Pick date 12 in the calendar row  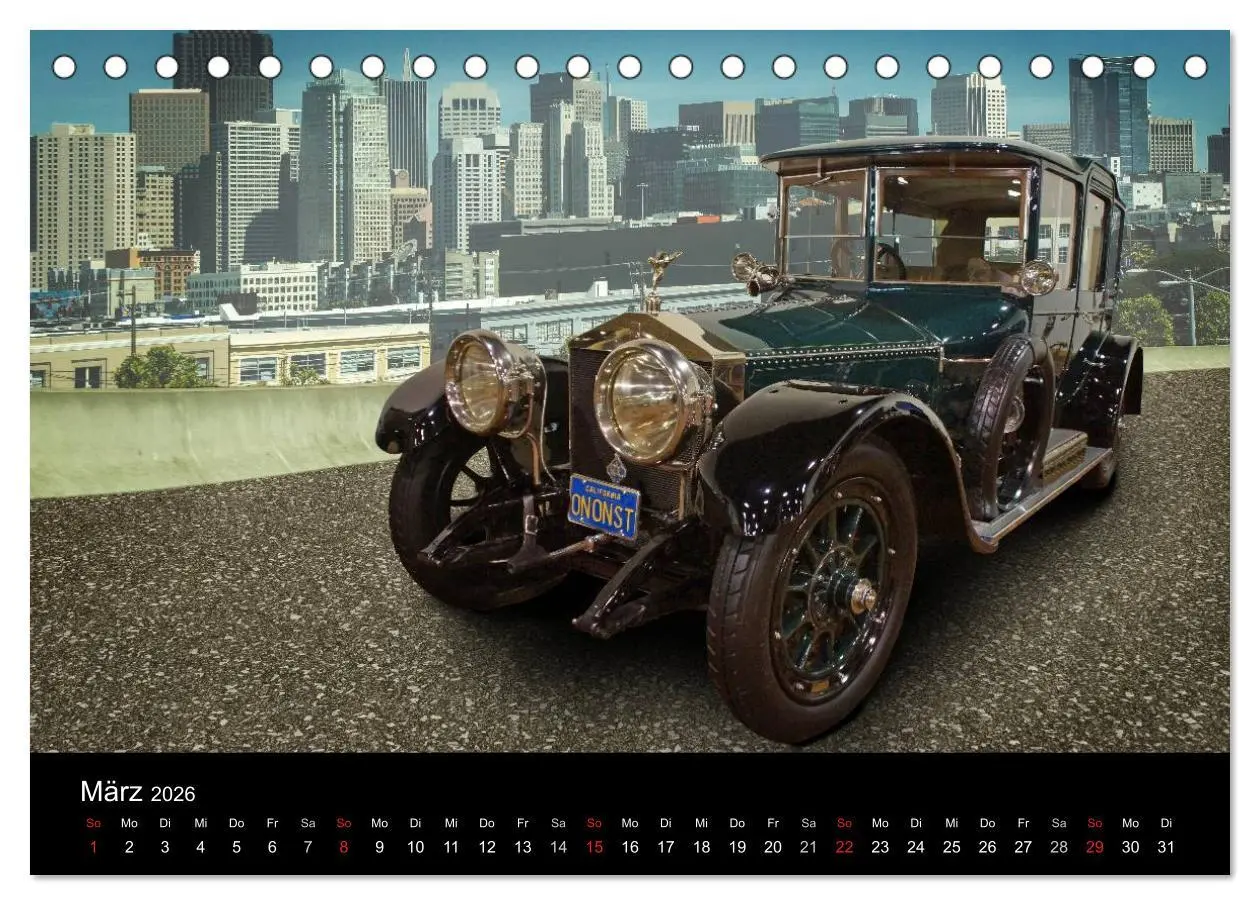487,847
